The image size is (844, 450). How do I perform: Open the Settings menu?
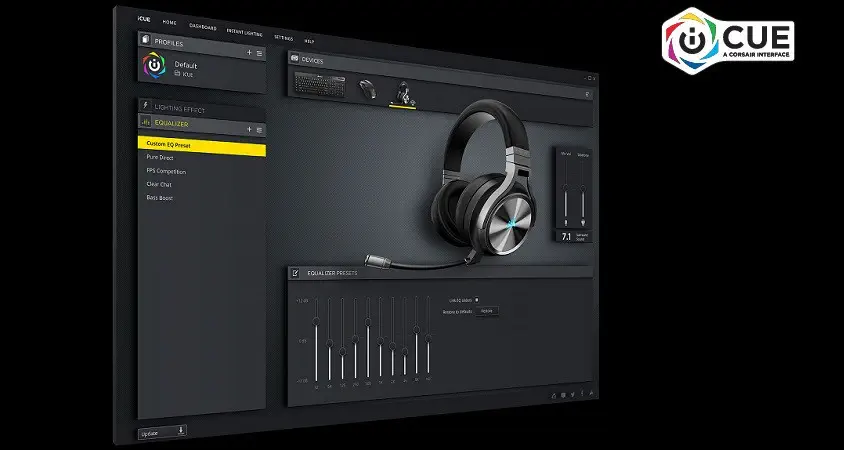284,38
